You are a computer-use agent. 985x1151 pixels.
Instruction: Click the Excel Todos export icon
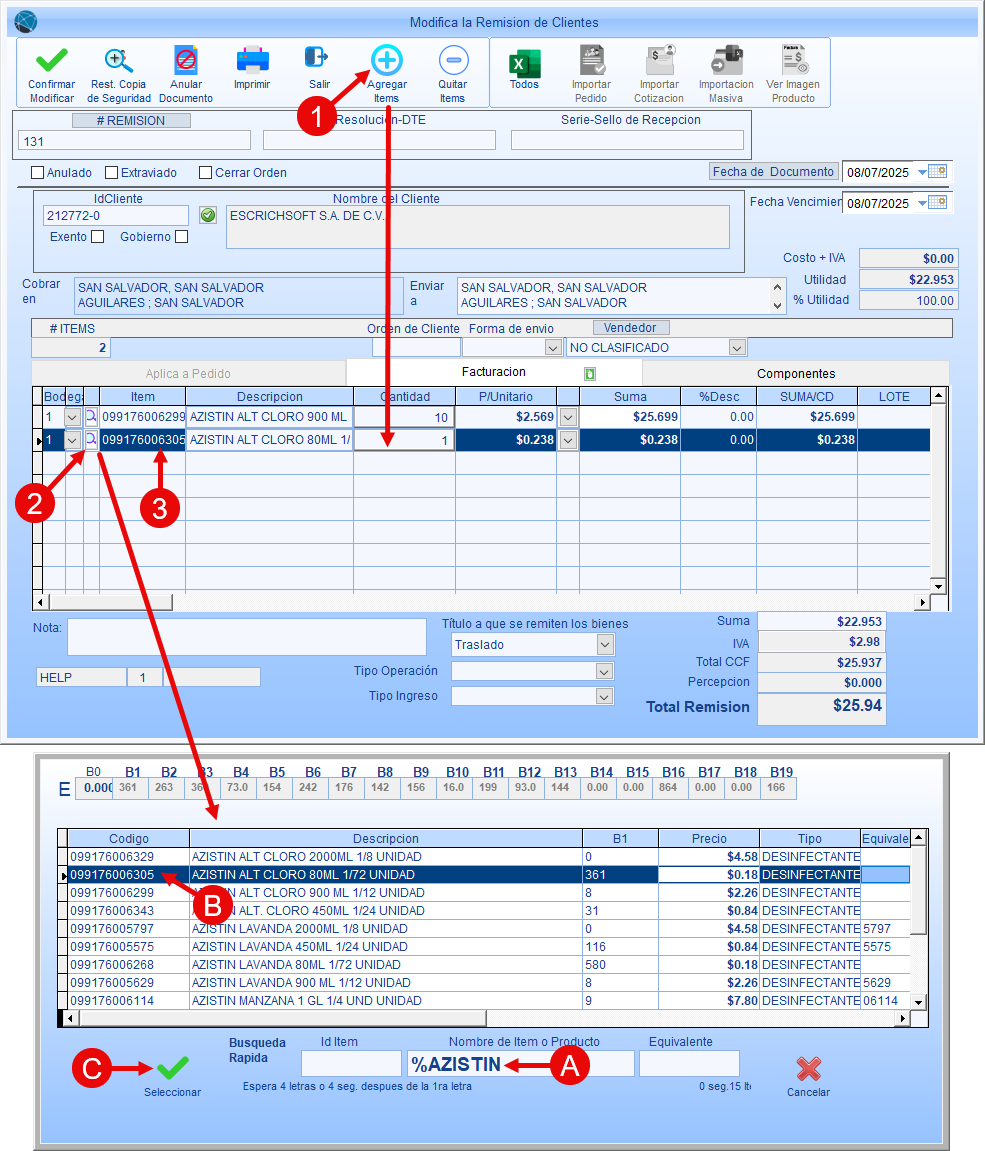coord(524,64)
